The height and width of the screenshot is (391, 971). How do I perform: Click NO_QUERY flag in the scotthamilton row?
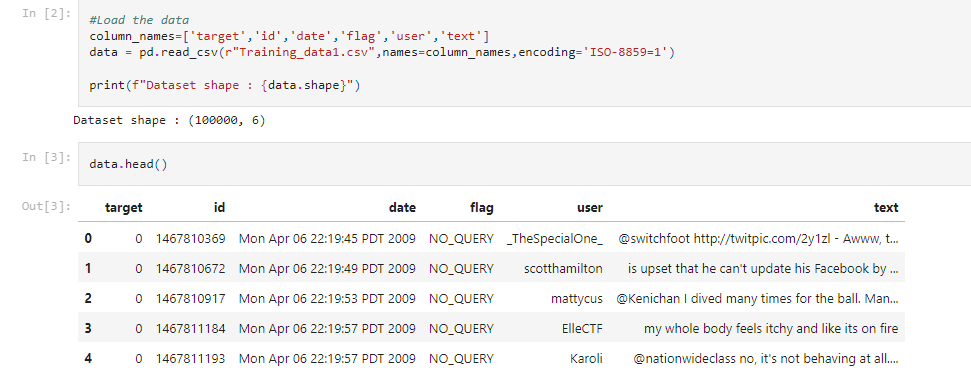[461, 269]
